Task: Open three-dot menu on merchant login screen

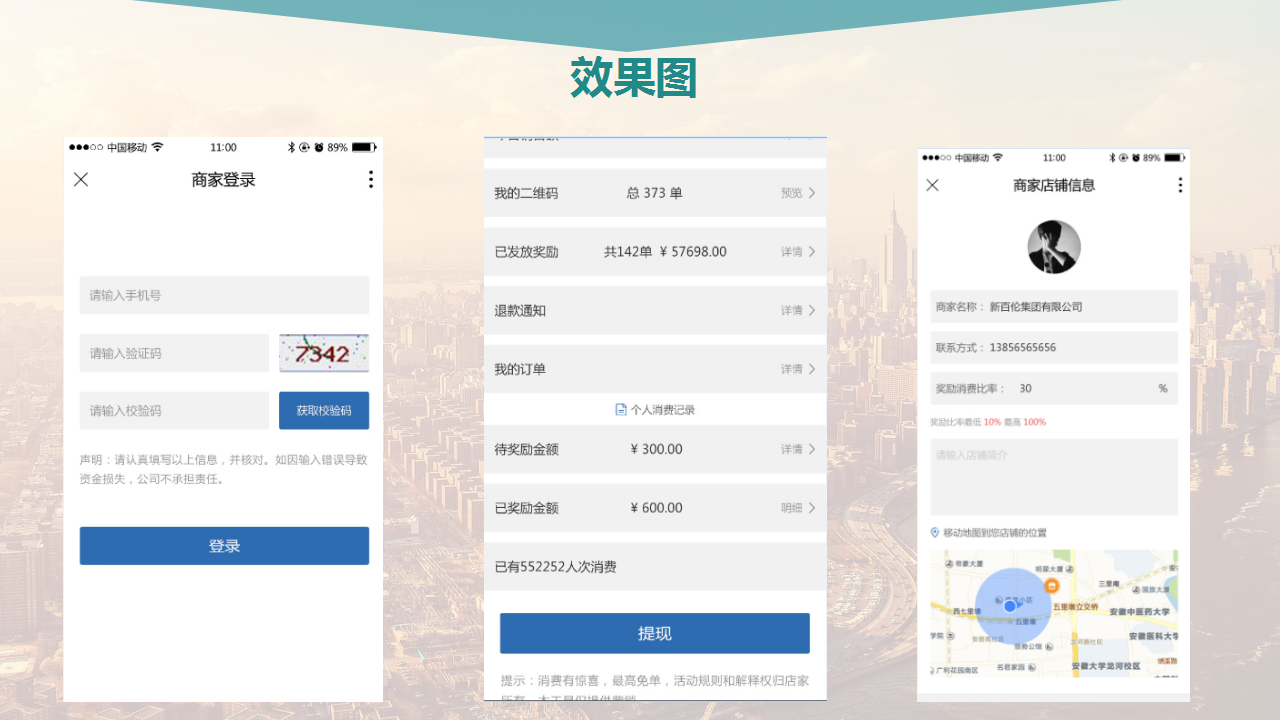Action: point(370,179)
